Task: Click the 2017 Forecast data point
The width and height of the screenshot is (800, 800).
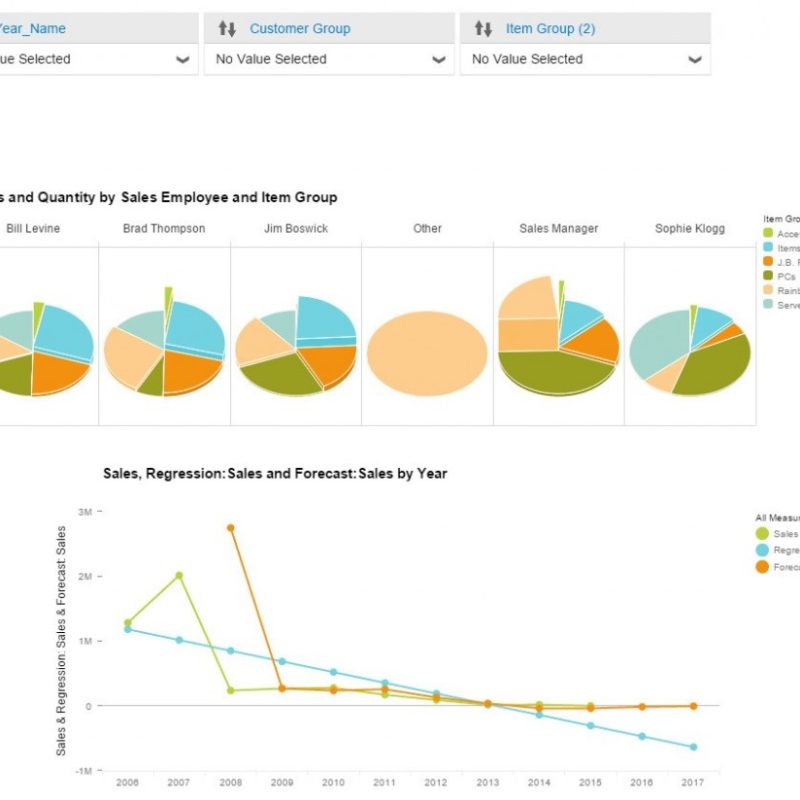Action: pyautogui.click(x=693, y=706)
